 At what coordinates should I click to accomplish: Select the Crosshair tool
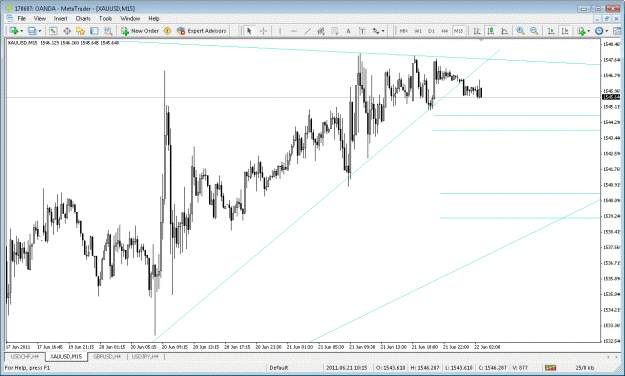pyautogui.click(x=263, y=31)
